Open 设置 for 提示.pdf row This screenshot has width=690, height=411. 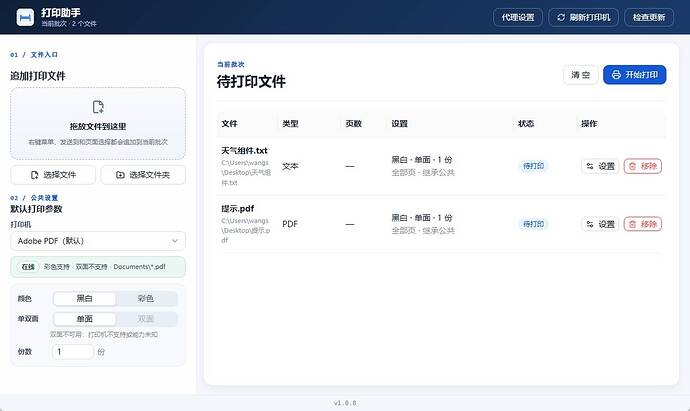pyautogui.click(x=600, y=224)
